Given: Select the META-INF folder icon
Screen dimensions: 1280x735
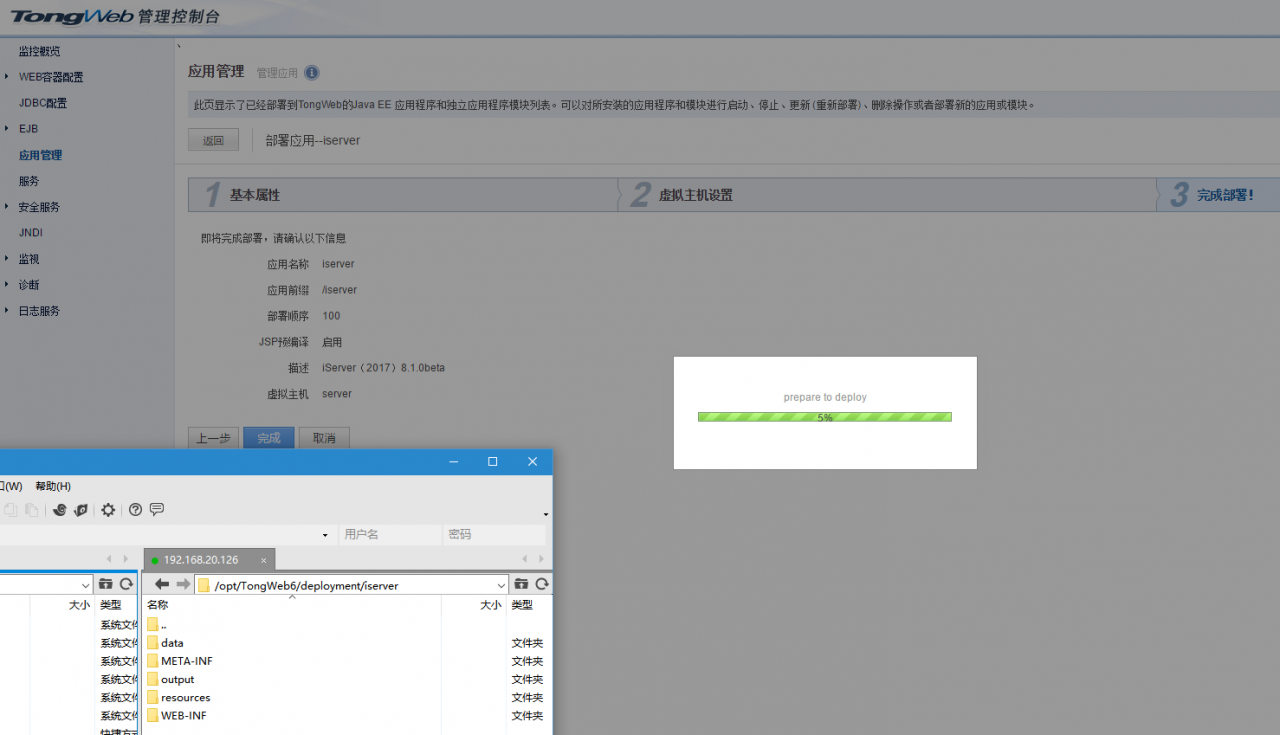Looking at the screenshot, I should click(x=153, y=661).
